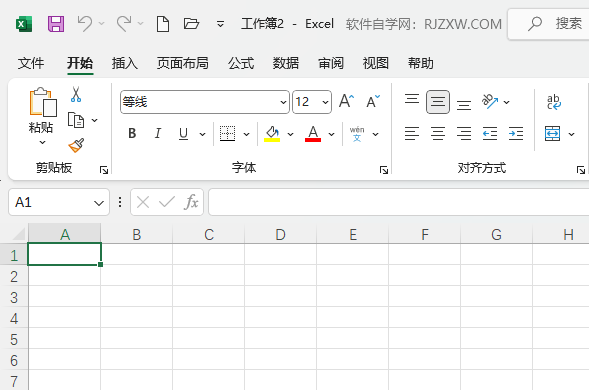Increase the indent
This screenshot has width=589, height=390.
click(x=516, y=134)
